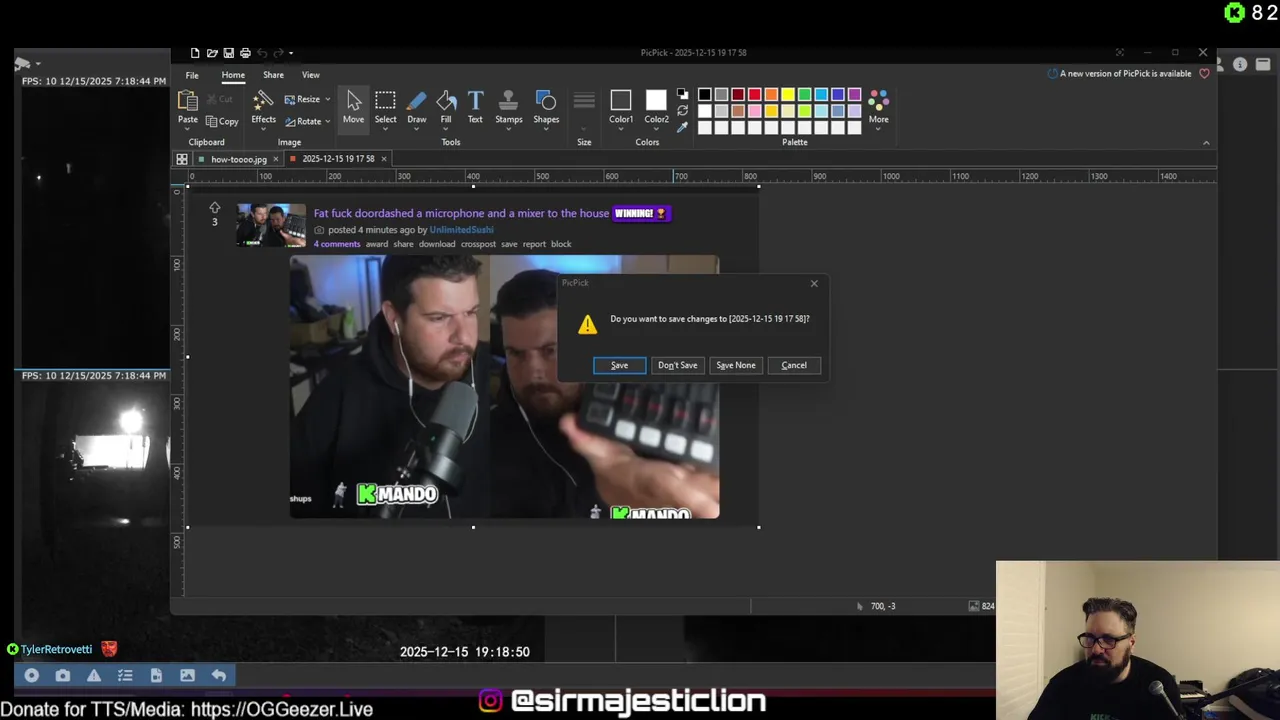The height and width of the screenshot is (720, 1280).
Task: Close the how-toooo.jpg tab
Action: [x=275, y=159]
